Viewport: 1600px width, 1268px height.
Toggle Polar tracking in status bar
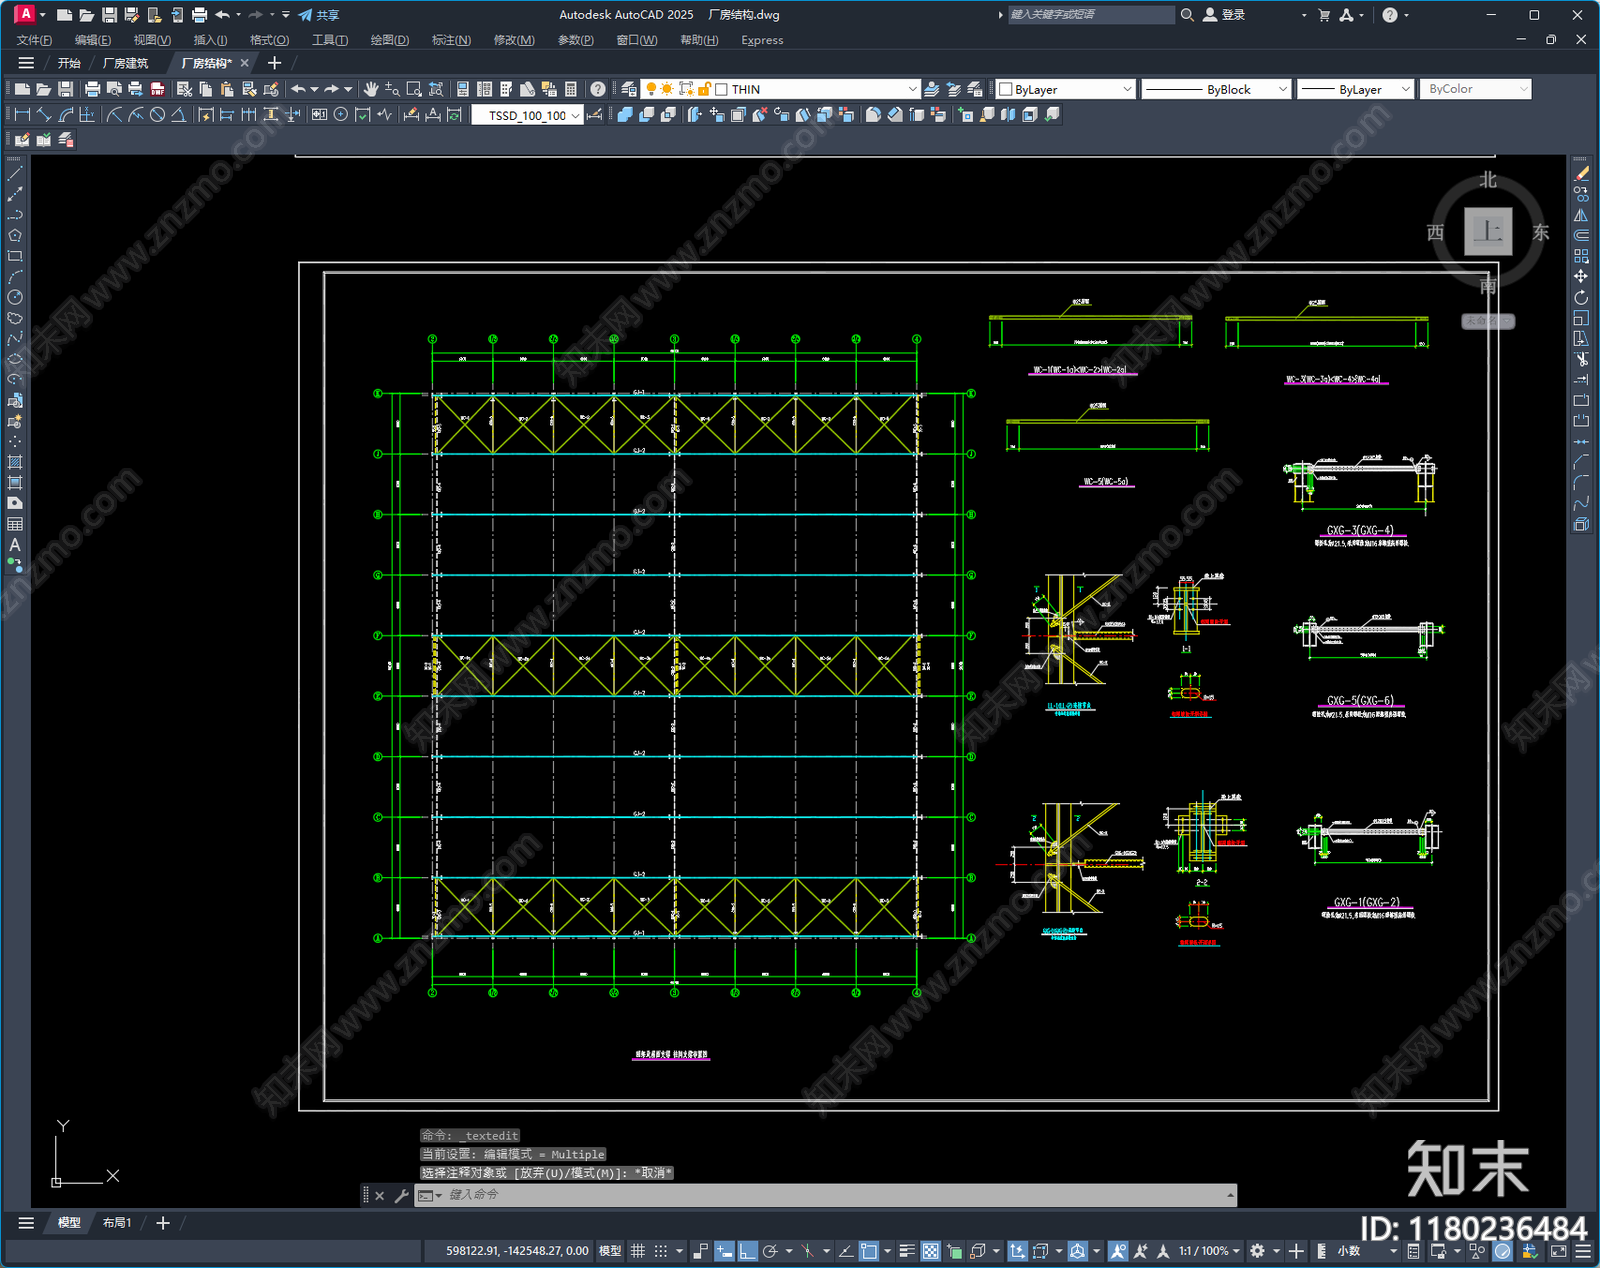click(x=770, y=1251)
